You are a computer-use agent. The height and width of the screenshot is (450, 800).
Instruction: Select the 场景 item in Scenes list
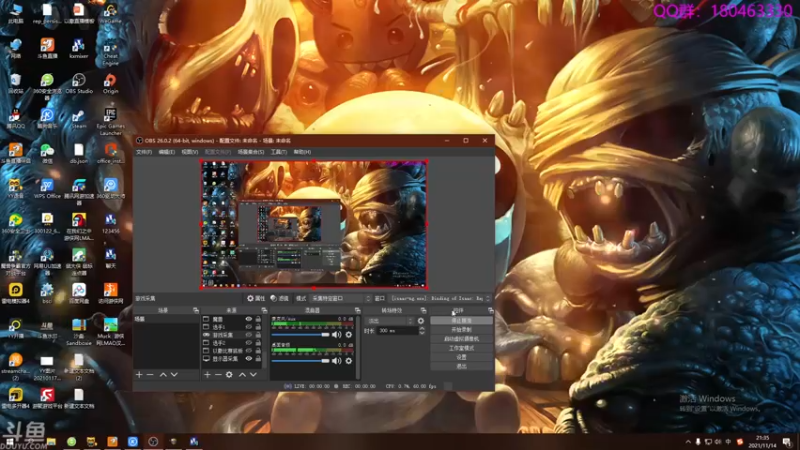tap(166, 319)
